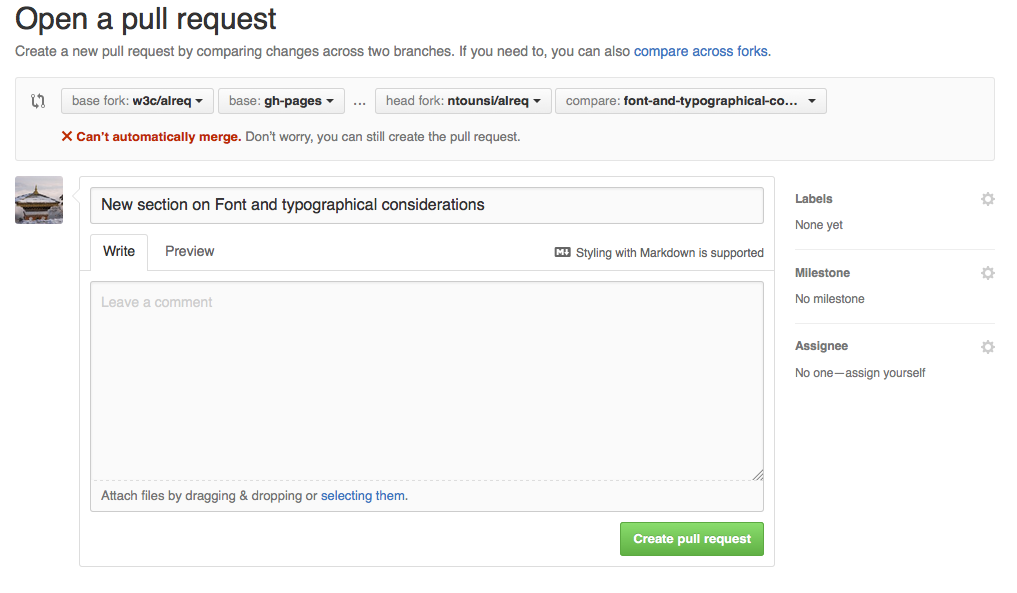Focus the pull request title field
Viewport: 1017px width, 593px height.
pos(426,205)
